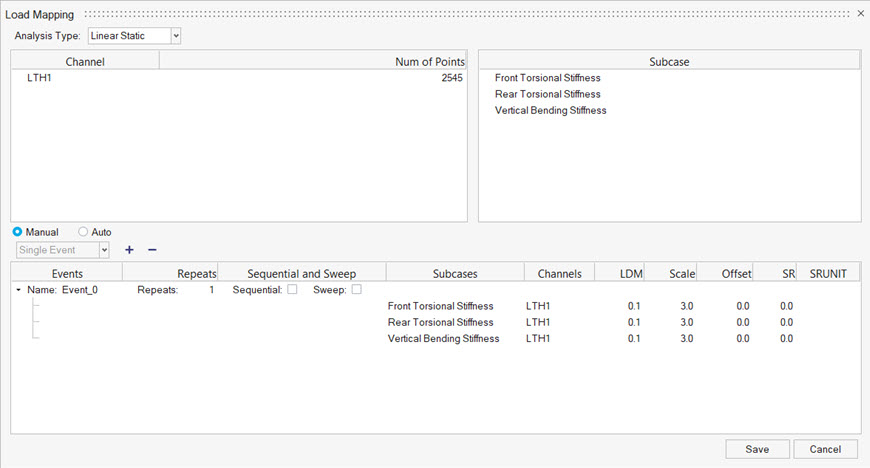Image resolution: width=870 pixels, height=468 pixels.
Task: Enable the Sequential checkbox
Action: (x=292, y=290)
